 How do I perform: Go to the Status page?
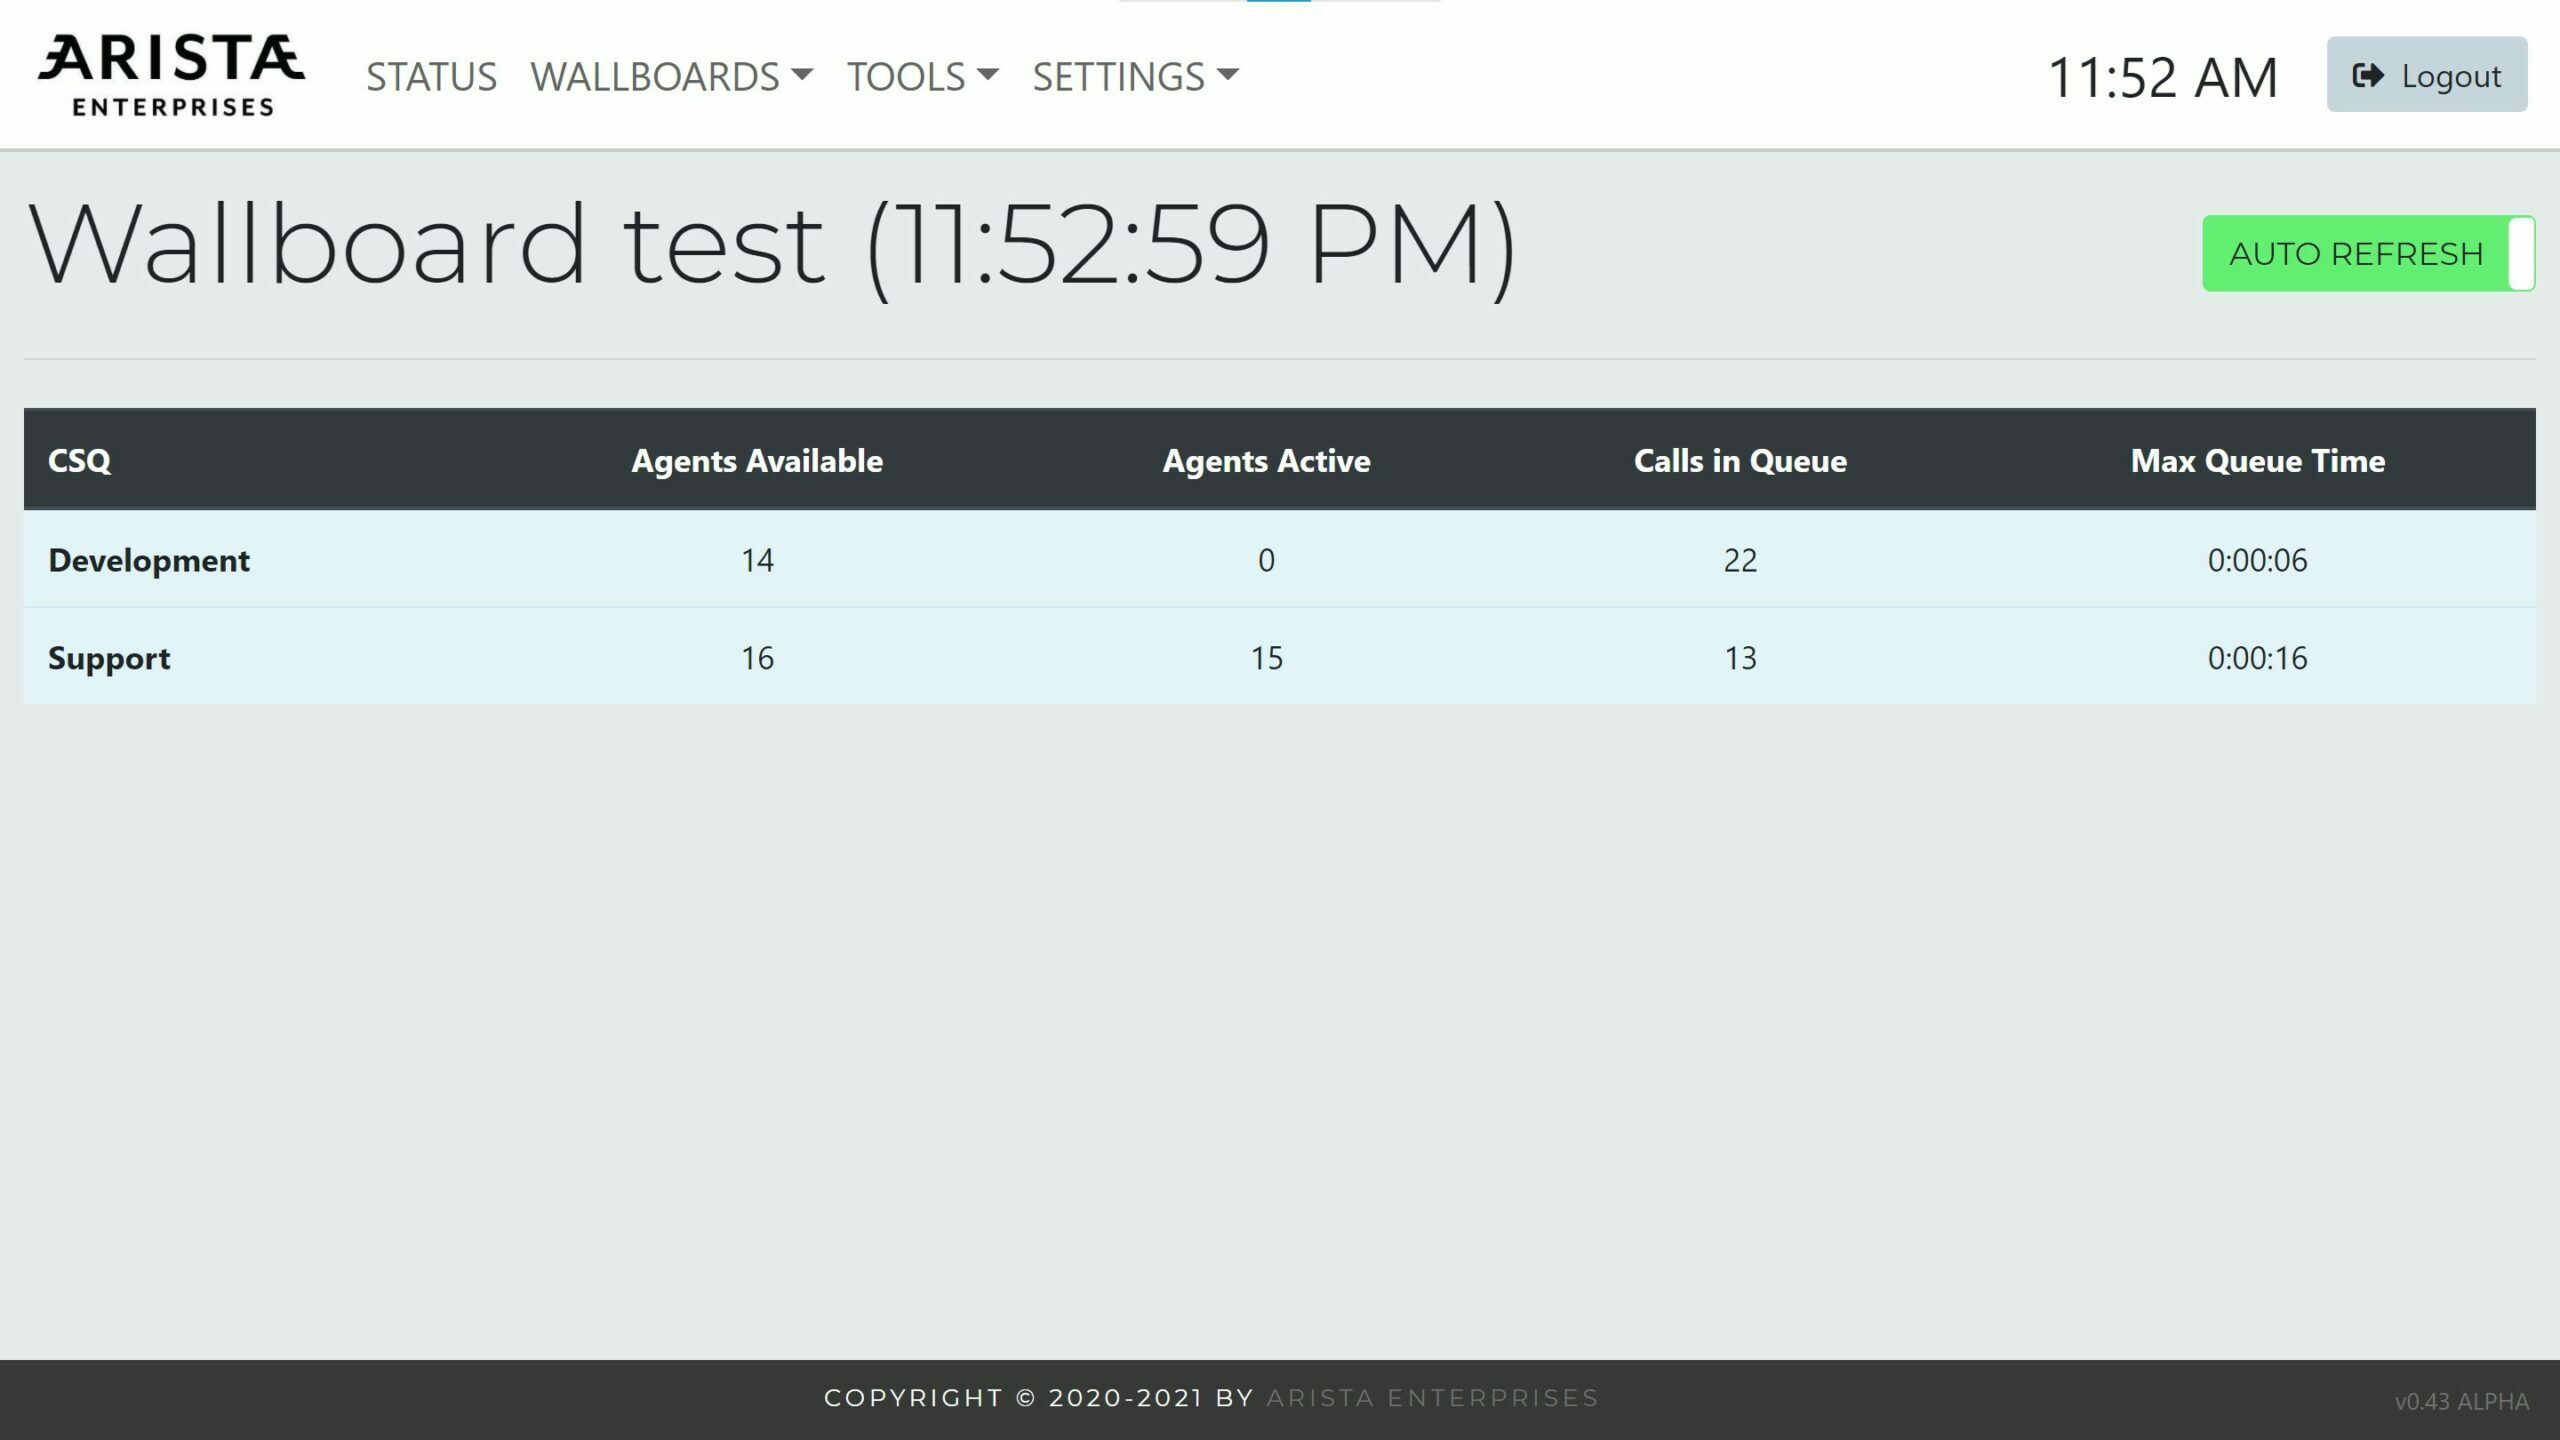click(431, 77)
